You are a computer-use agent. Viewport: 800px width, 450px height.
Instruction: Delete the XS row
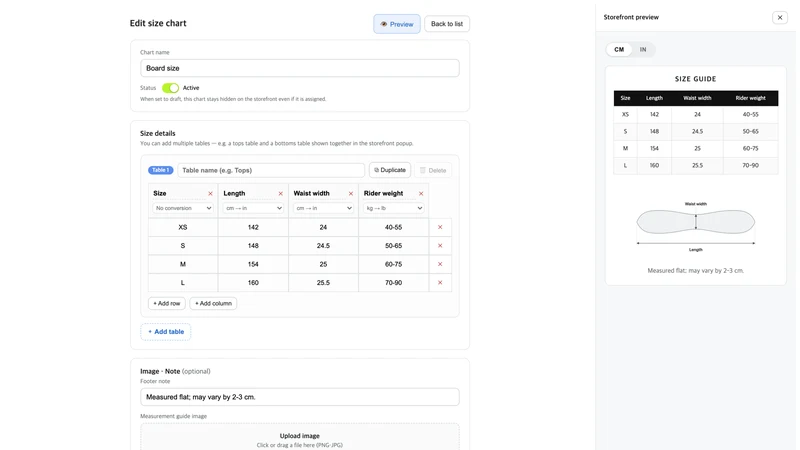point(440,227)
